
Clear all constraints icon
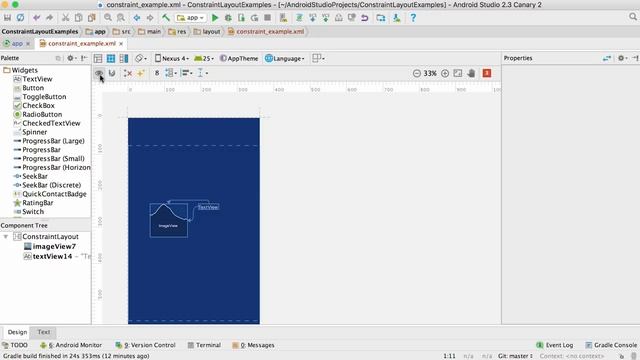click(128, 73)
